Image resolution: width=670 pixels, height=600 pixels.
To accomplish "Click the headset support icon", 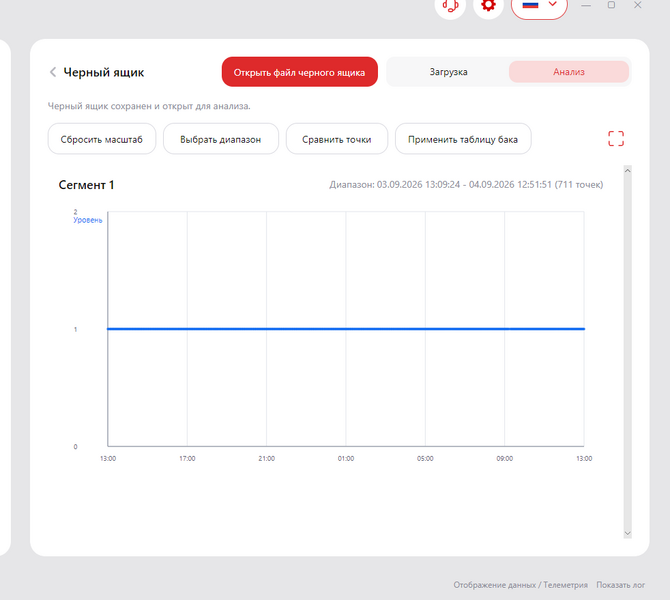I will click(450, 5).
